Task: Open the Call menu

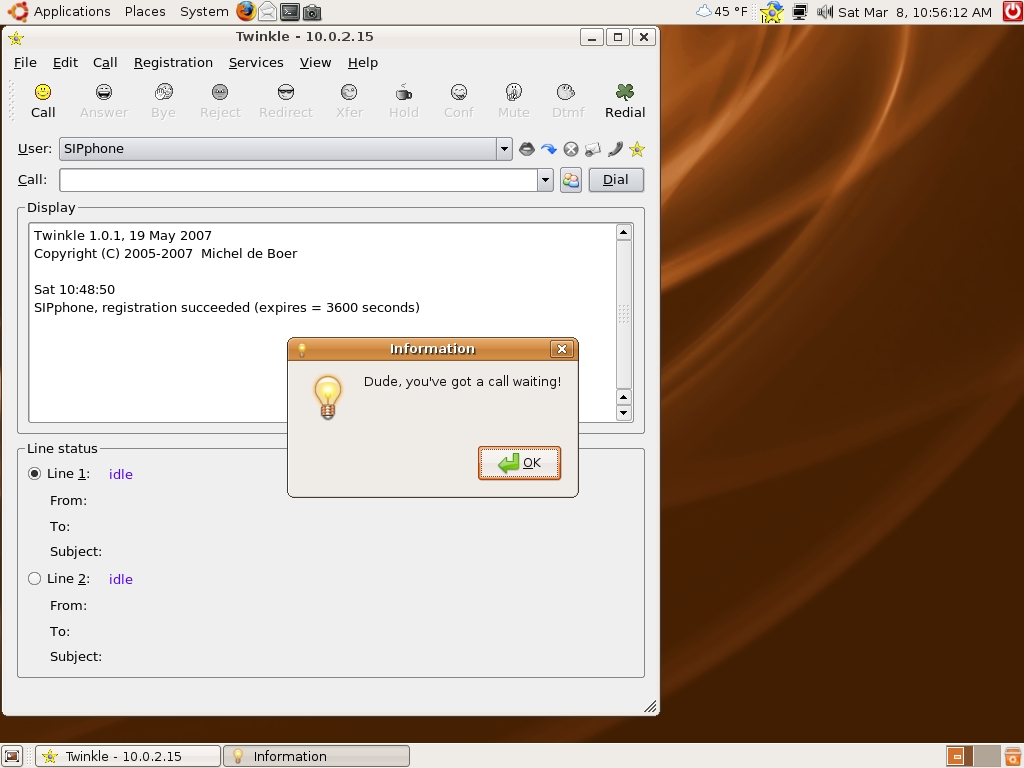Action: [x=105, y=63]
